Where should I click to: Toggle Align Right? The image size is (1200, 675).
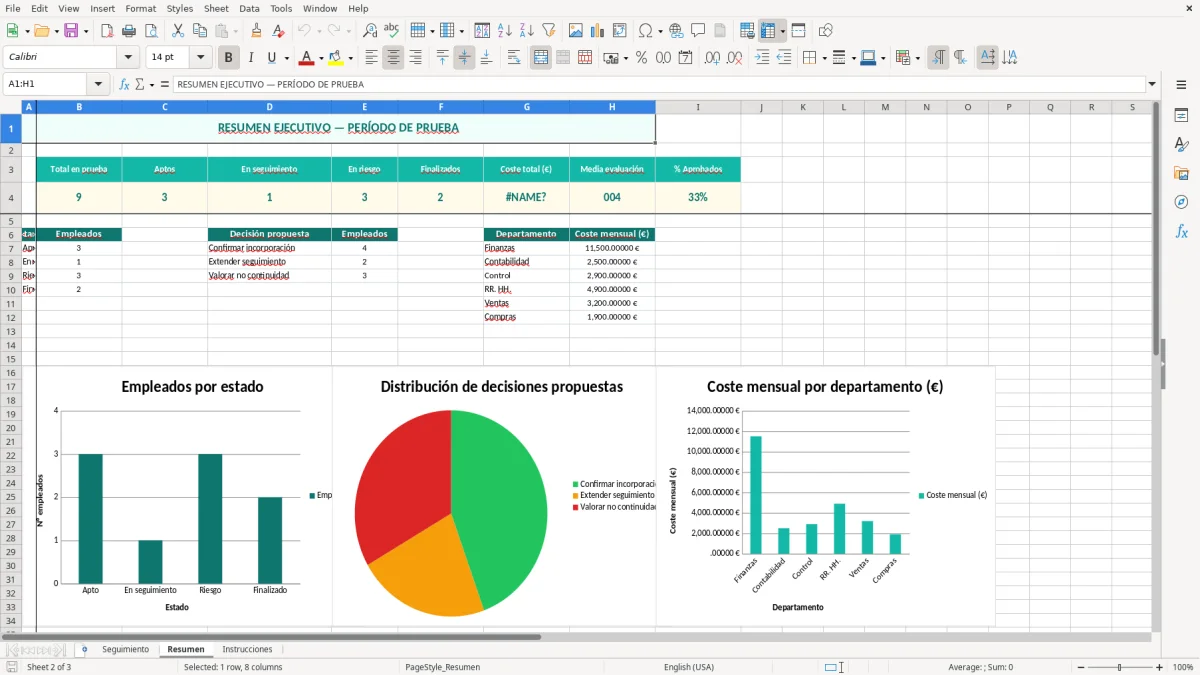tap(415, 58)
